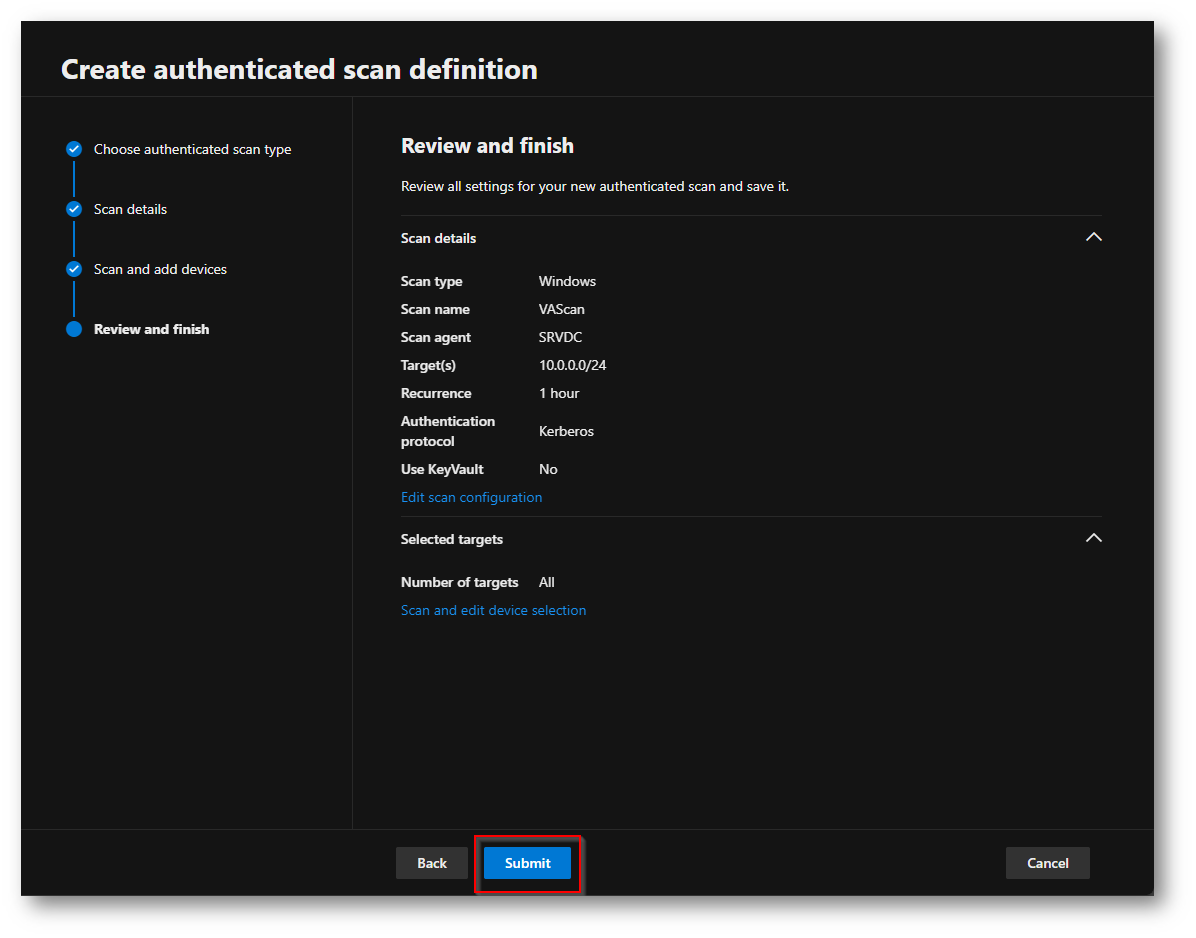Open Scan and edit device selection link
The height and width of the screenshot is (938, 1196).
point(494,610)
